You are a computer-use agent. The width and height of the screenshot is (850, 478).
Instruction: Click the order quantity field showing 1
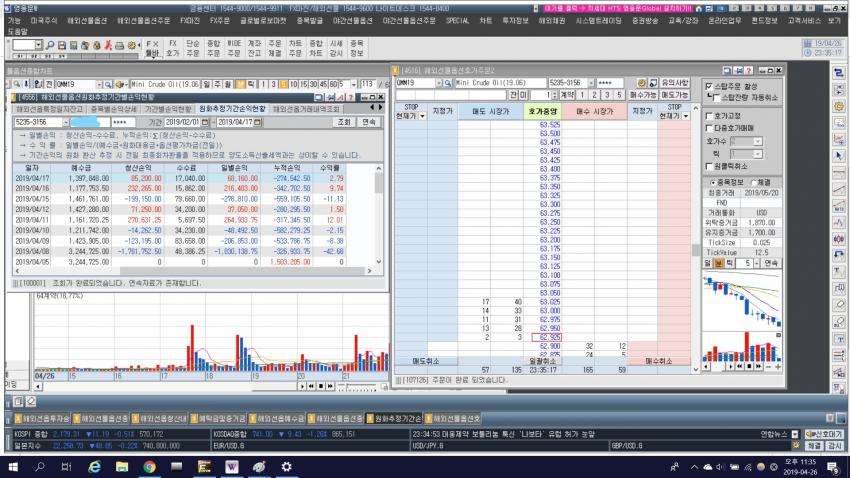[541, 95]
